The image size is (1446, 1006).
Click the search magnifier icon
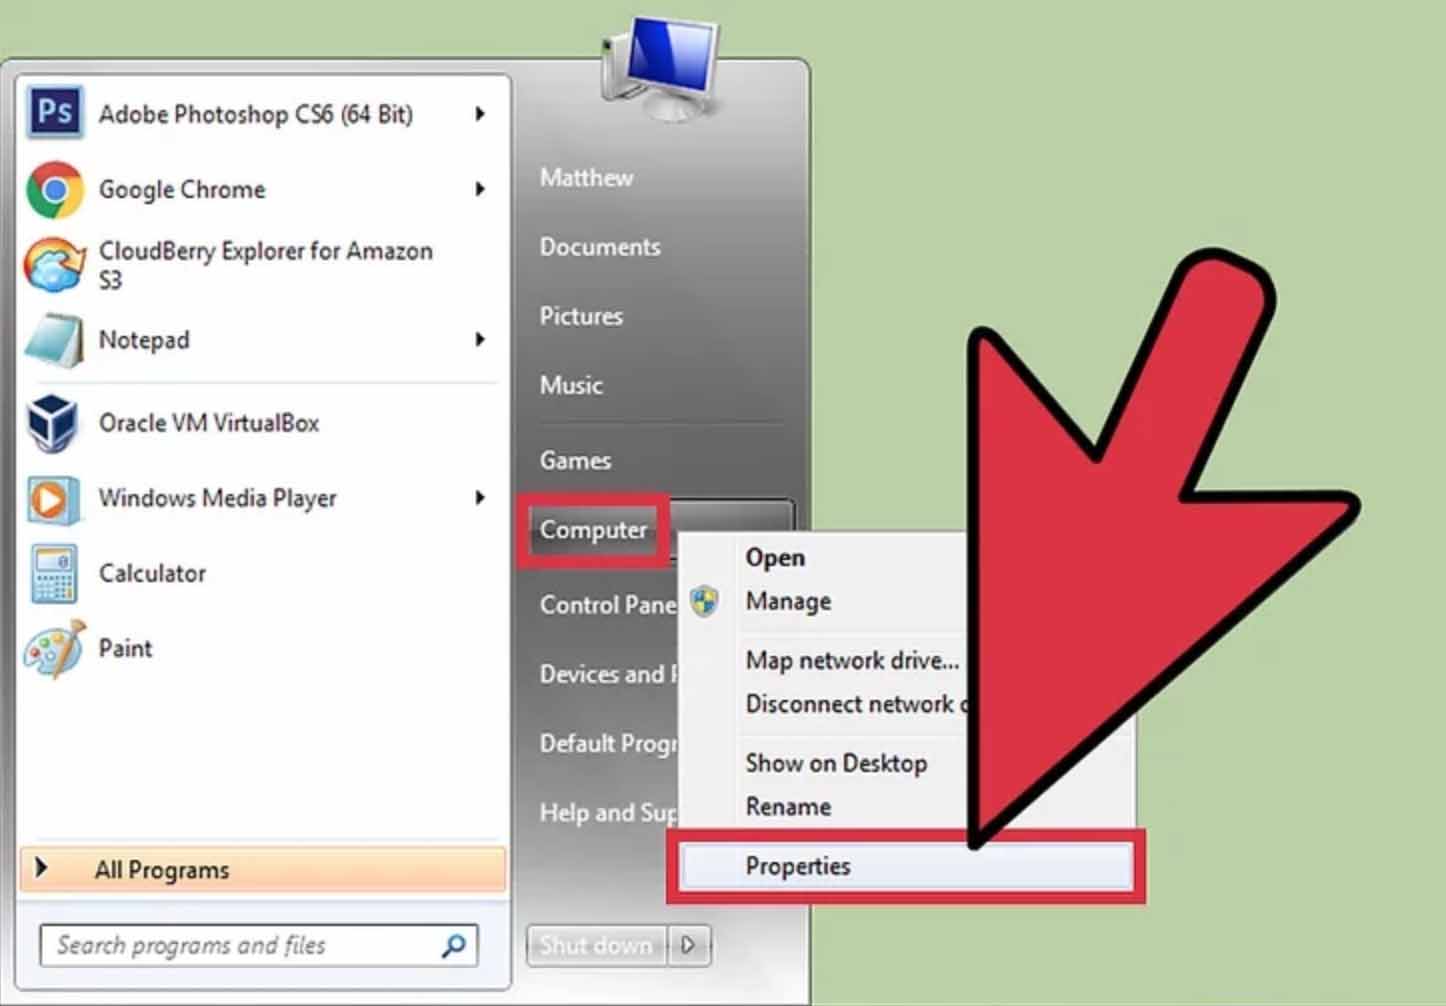point(453,945)
